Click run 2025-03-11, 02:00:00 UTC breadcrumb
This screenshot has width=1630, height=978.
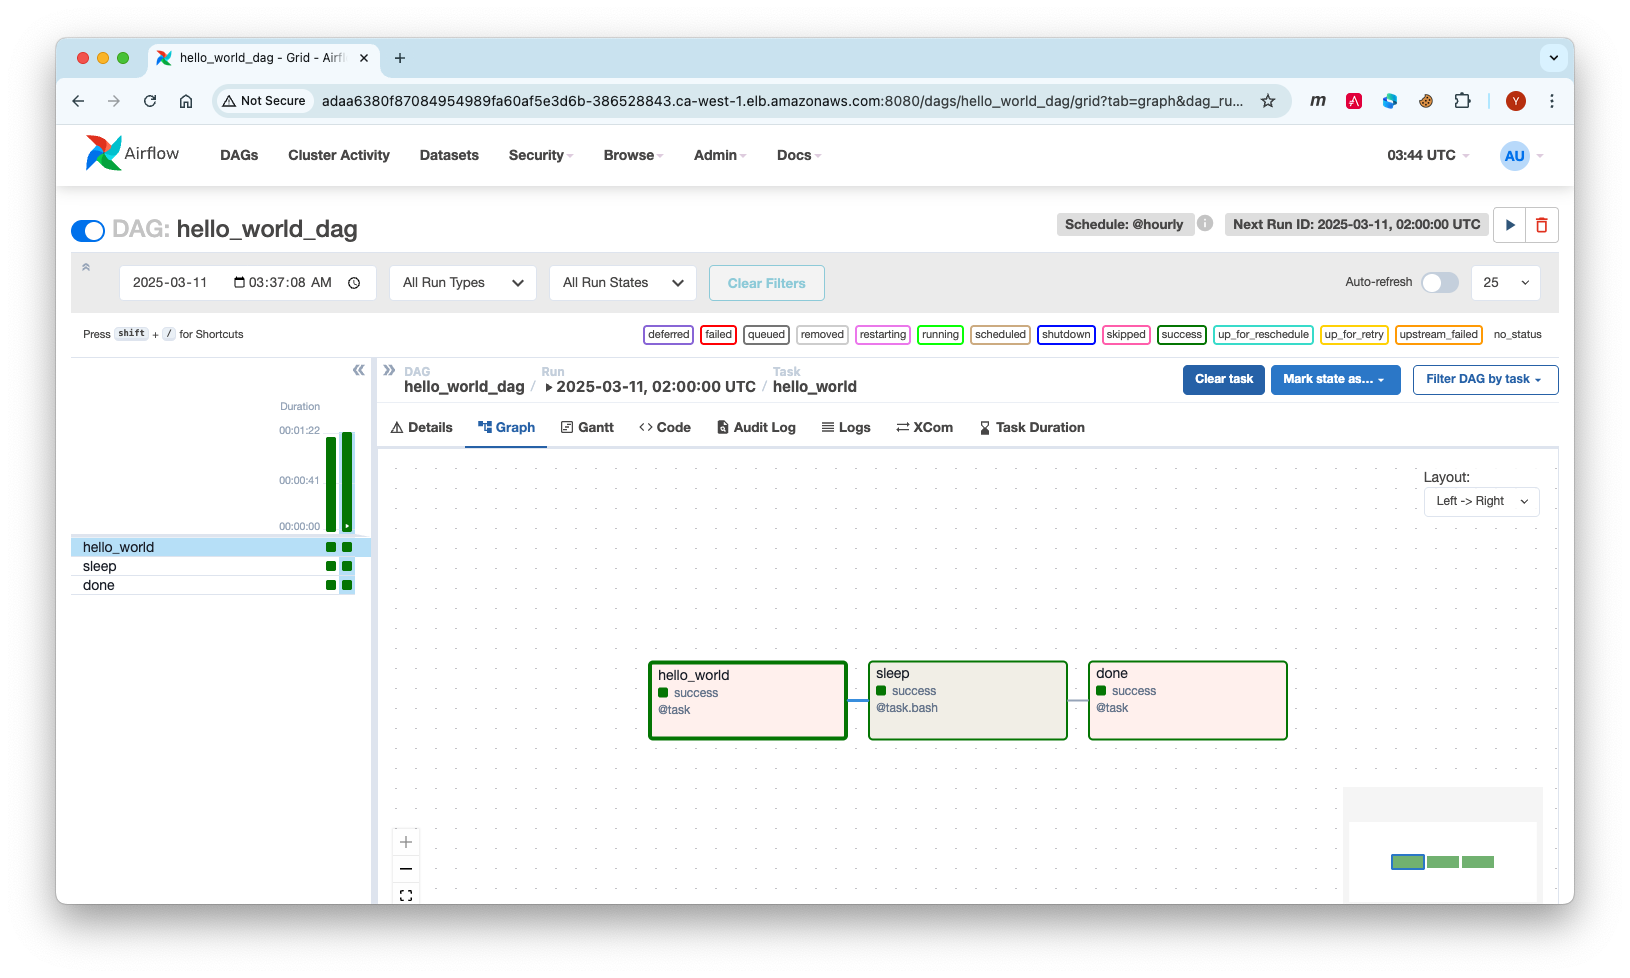pos(651,387)
